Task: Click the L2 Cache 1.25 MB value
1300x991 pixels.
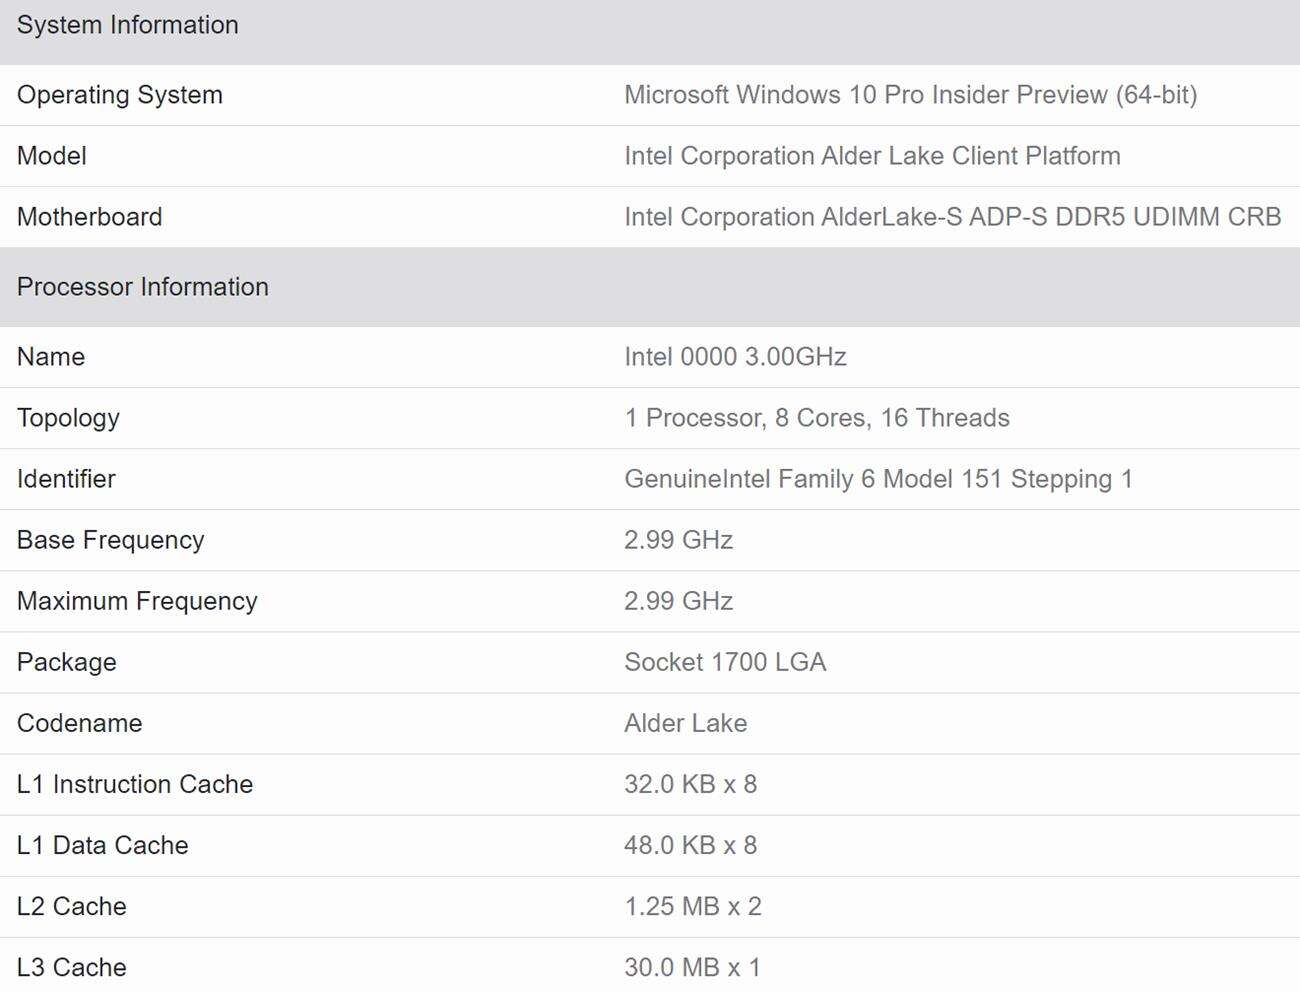Action: (x=693, y=906)
